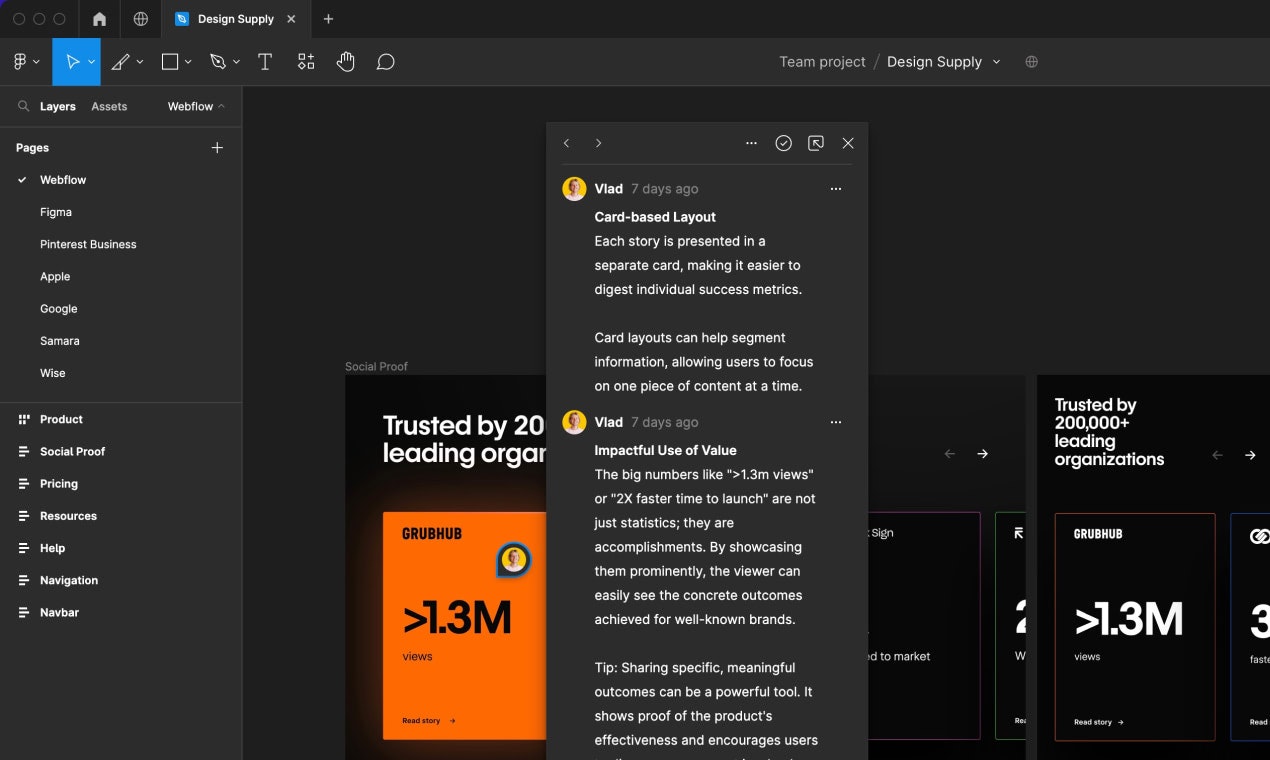Mark comment thread as resolved
The image size is (1270, 760).
[783, 143]
